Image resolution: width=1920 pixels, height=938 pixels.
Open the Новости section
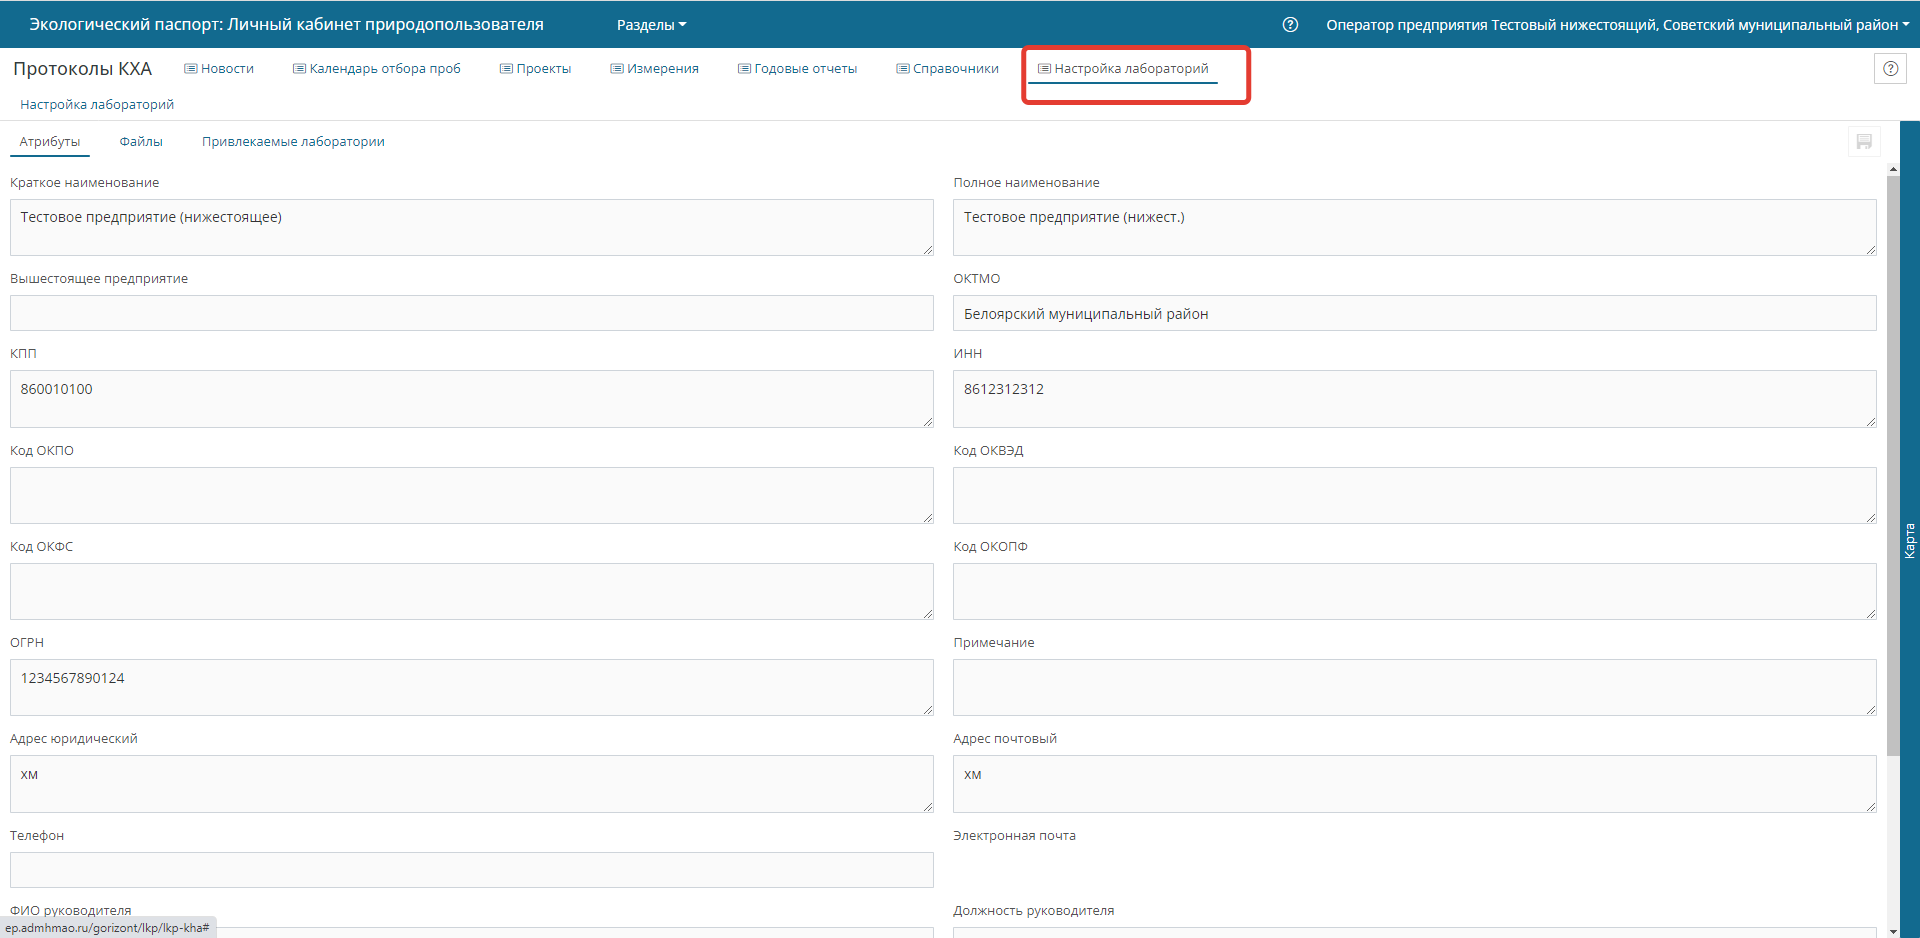coord(219,69)
